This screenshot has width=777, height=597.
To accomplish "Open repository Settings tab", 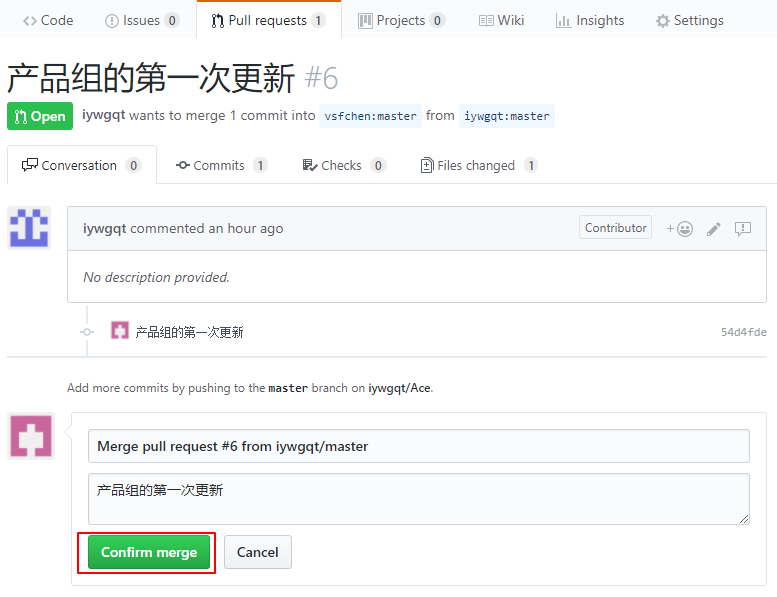I will click(689, 20).
